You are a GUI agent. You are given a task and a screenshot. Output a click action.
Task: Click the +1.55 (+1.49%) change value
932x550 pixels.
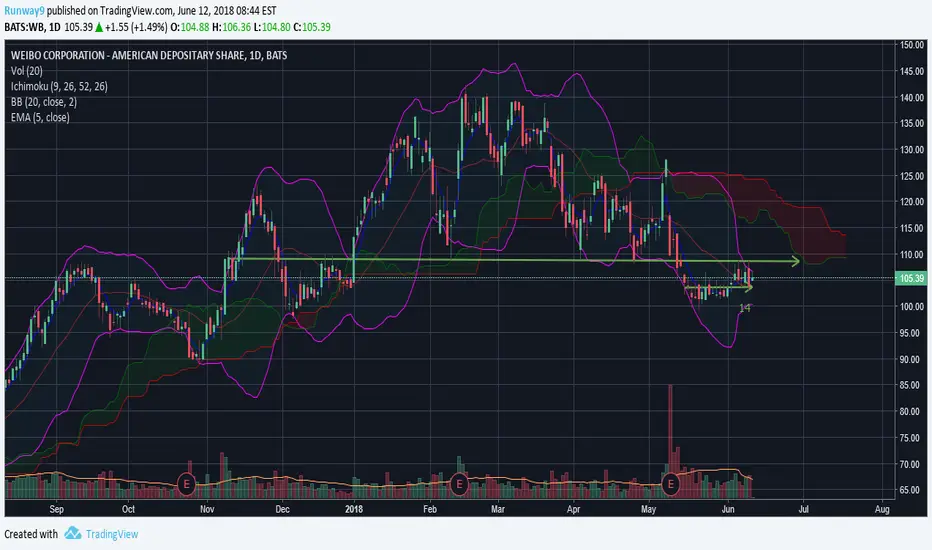pos(136,27)
